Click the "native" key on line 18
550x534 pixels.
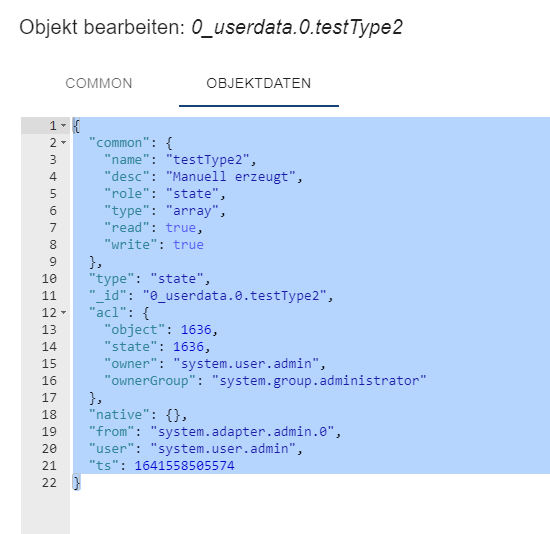119,414
